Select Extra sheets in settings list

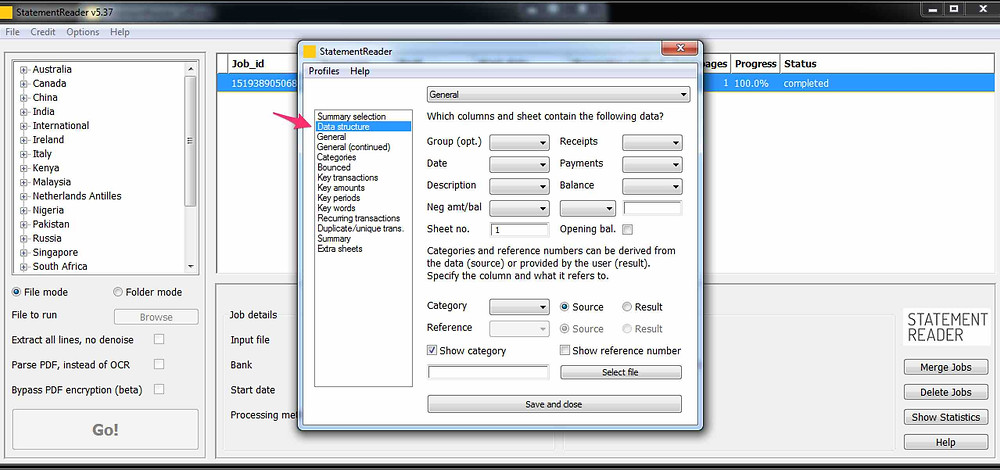coord(340,249)
